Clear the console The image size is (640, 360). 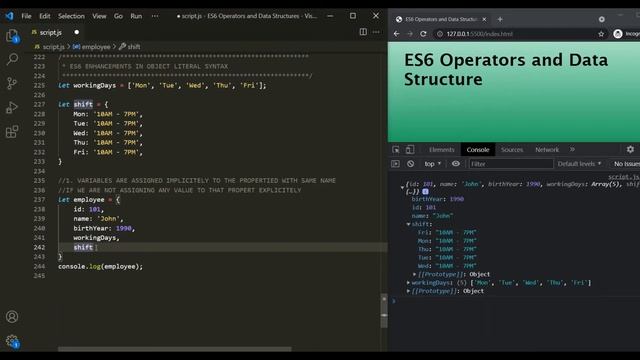point(411,164)
